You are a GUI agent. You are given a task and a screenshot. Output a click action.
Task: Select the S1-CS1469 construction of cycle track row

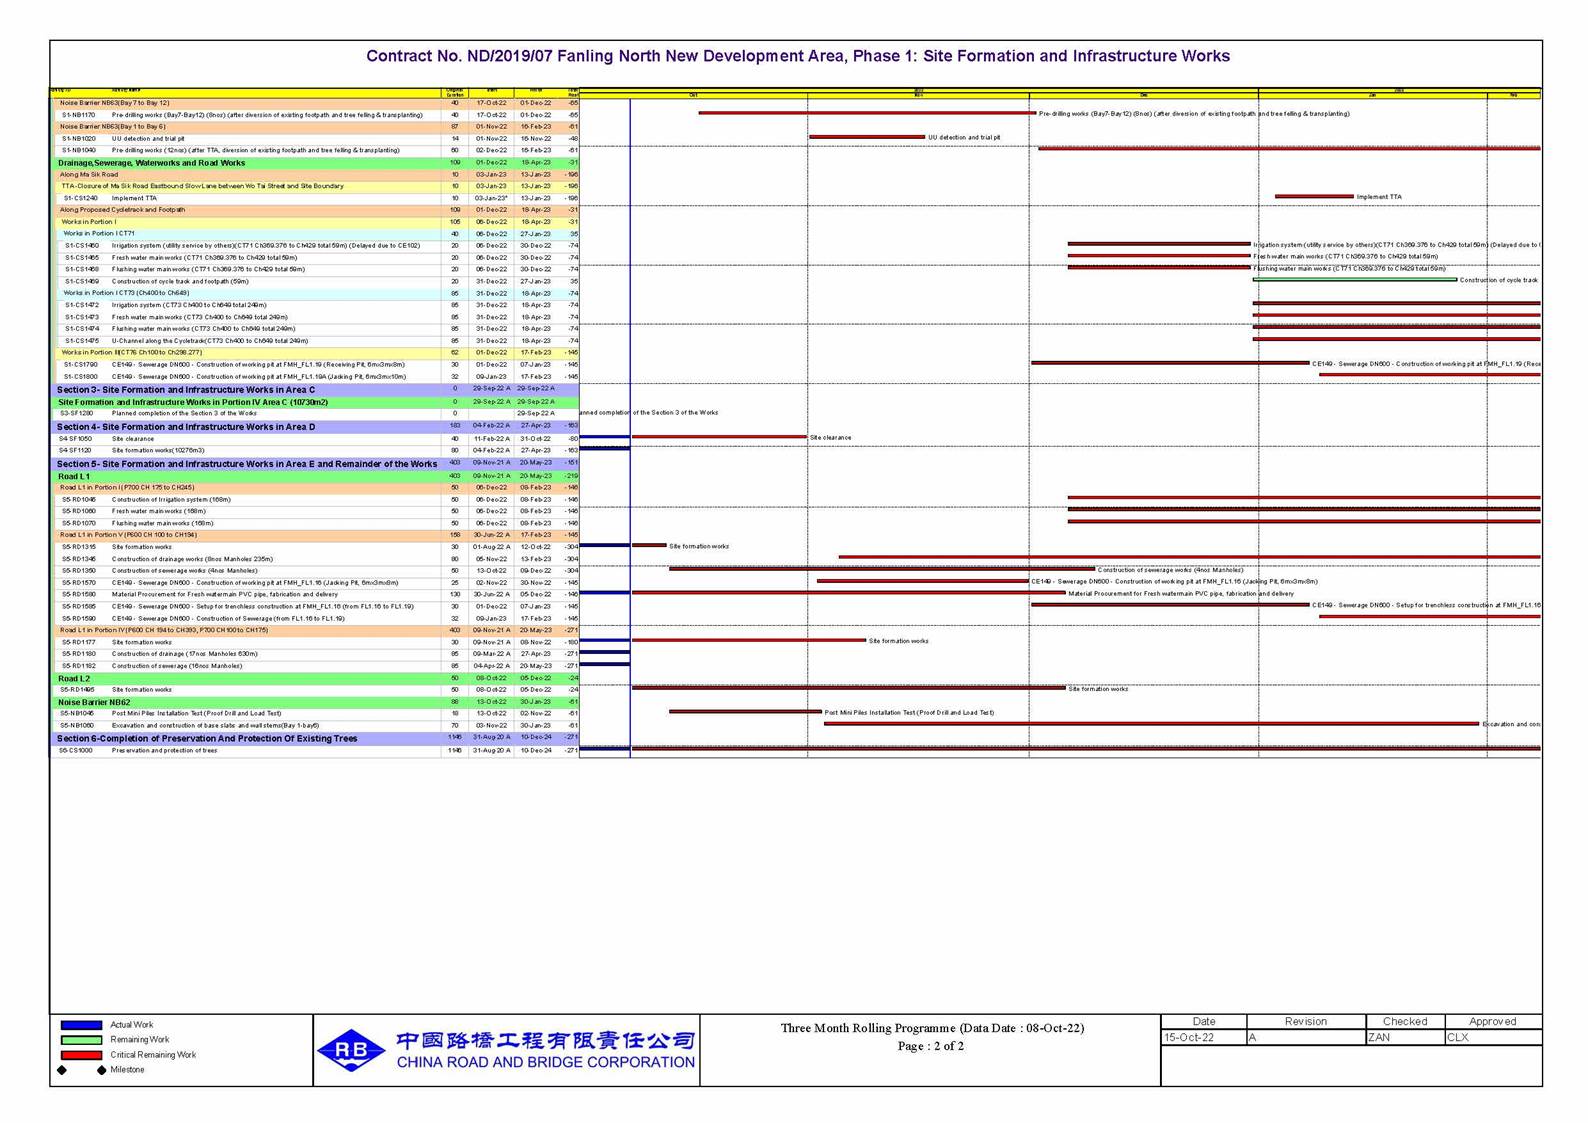pos(314,282)
